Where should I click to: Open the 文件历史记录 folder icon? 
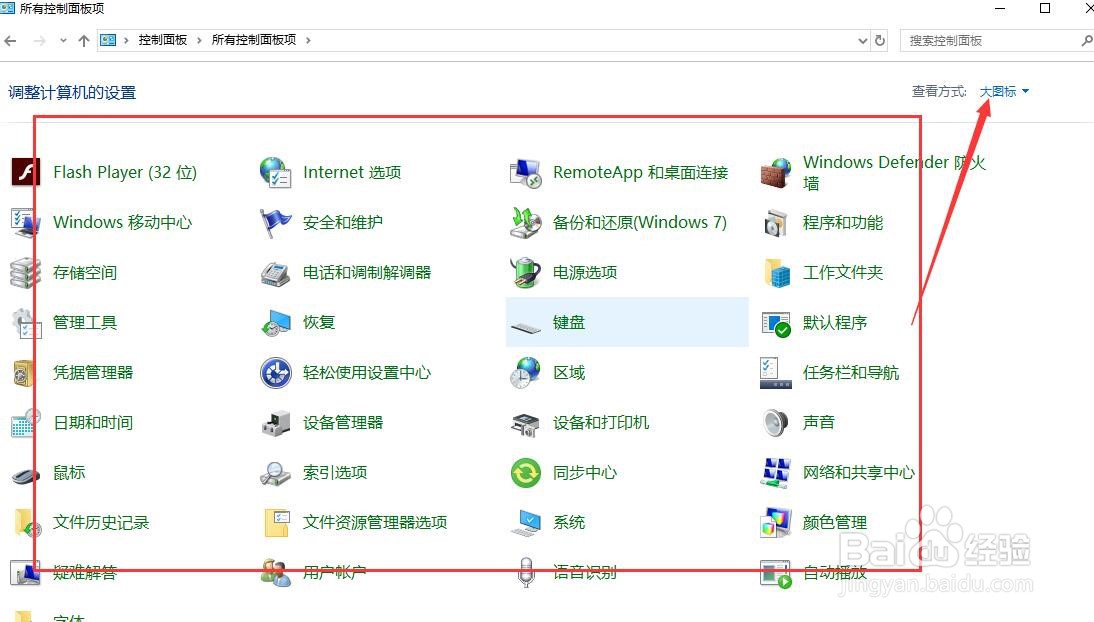click(x=28, y=522)
